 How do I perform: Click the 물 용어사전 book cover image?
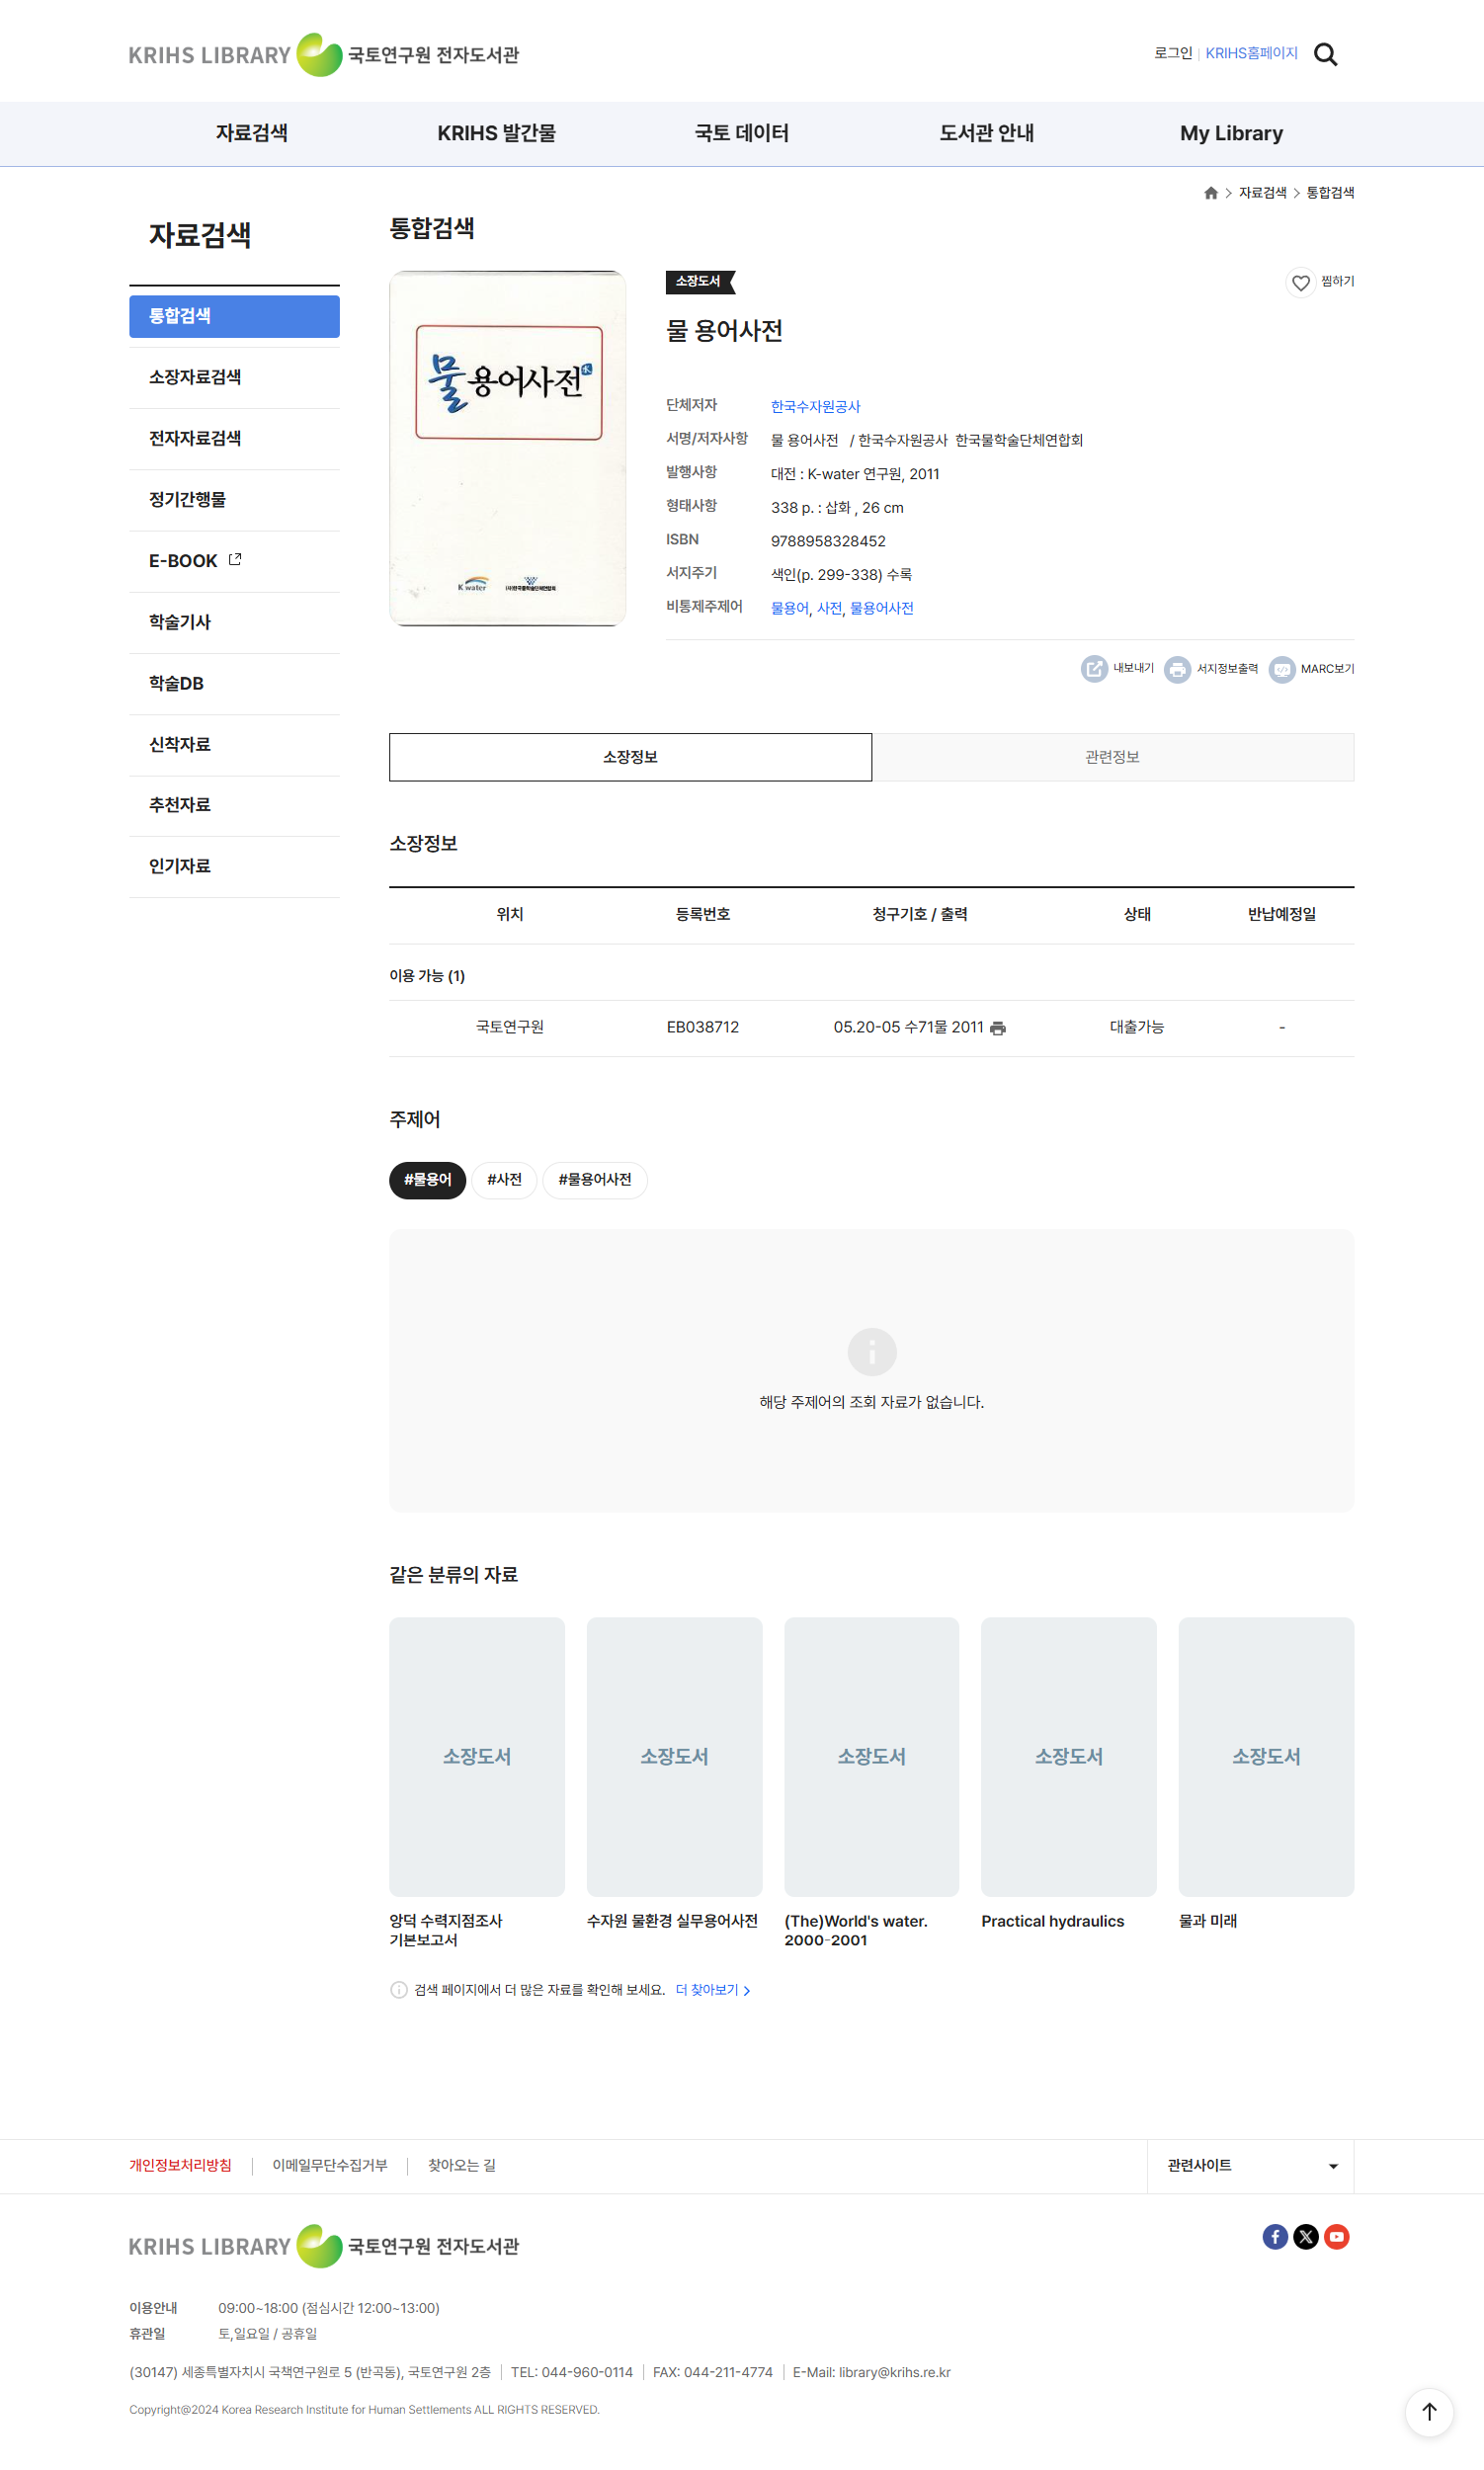507,448
